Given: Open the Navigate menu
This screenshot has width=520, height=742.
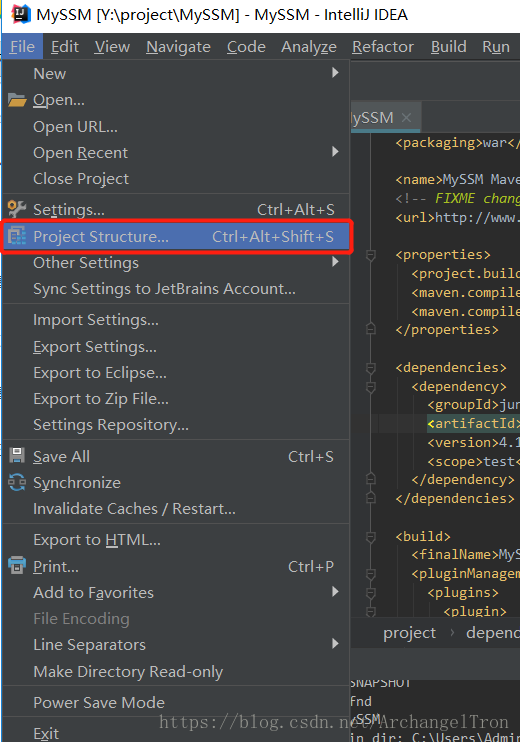Looking at the screenshot, I should coord(178,46).
